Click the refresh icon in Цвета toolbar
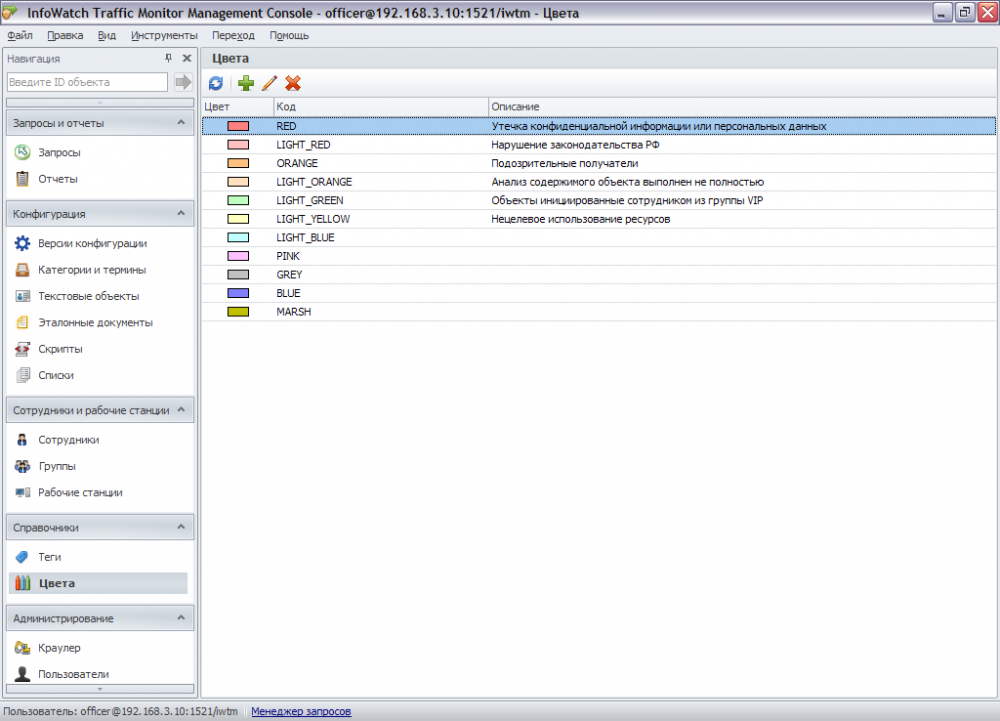The width and height of the screenshot is (1000, 721). coord(216,83)
